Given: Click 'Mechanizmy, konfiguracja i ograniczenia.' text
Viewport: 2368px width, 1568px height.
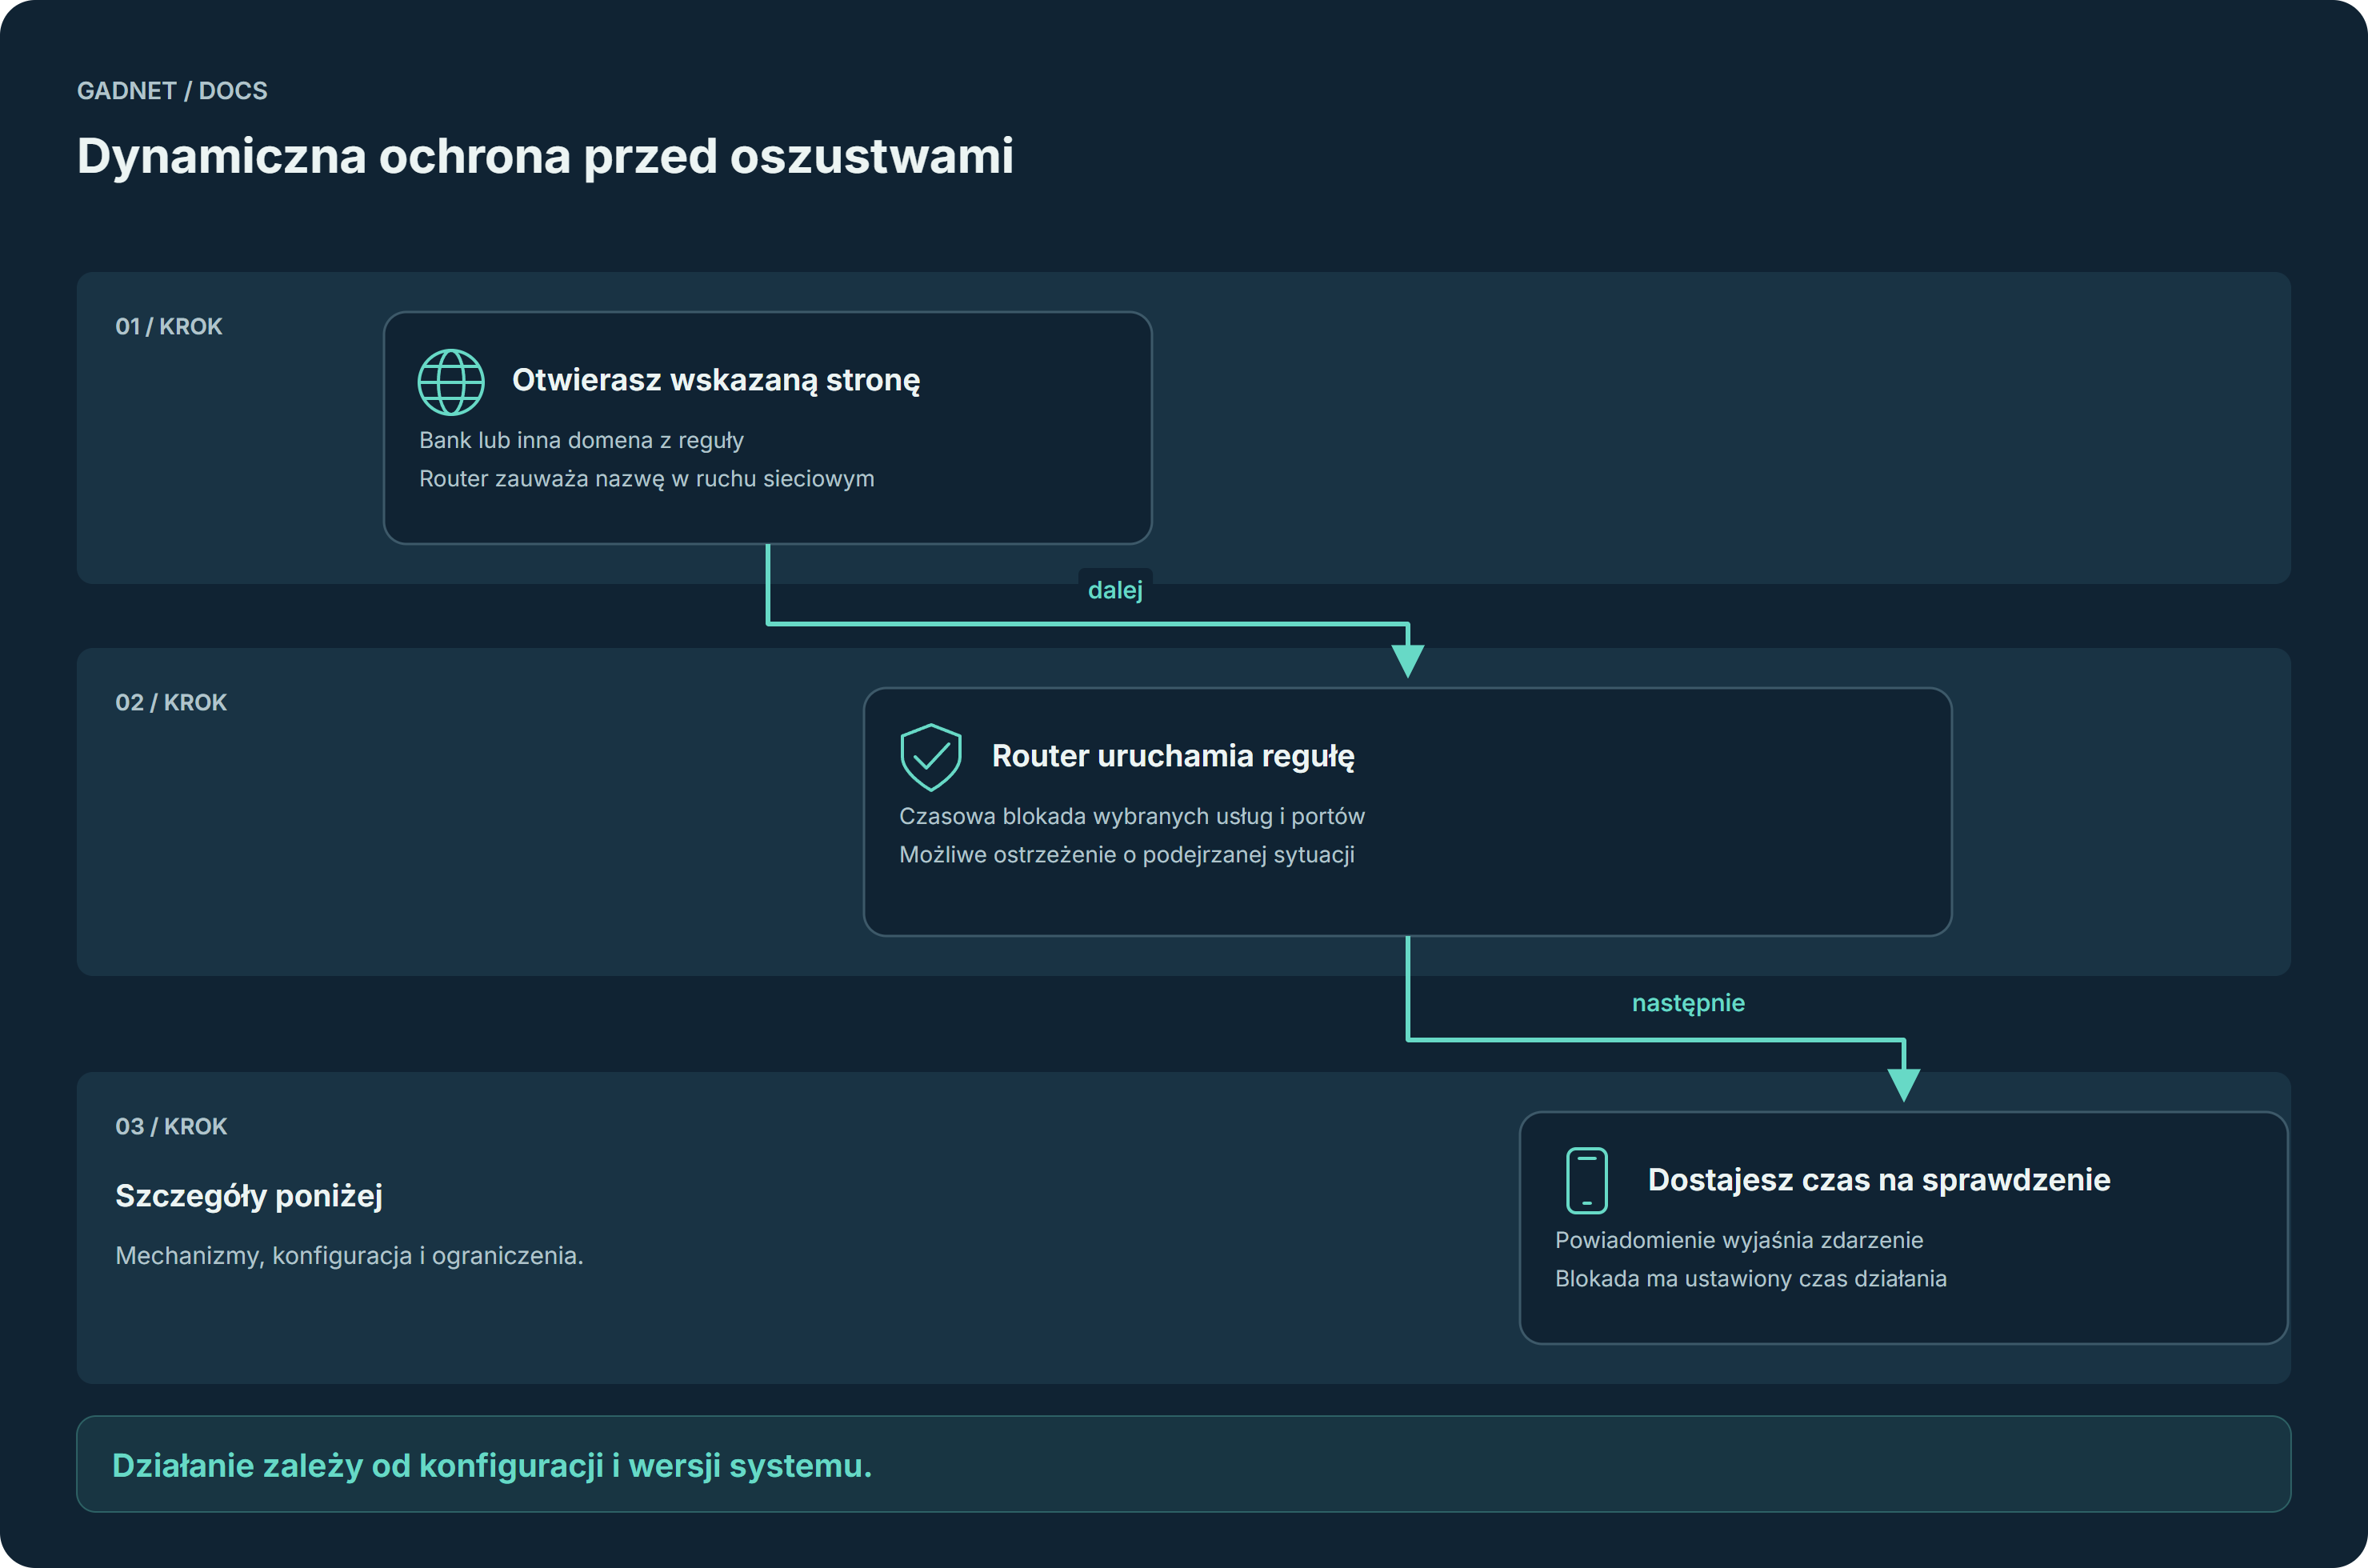Looking at the screenshot, I should [349, 1256].
